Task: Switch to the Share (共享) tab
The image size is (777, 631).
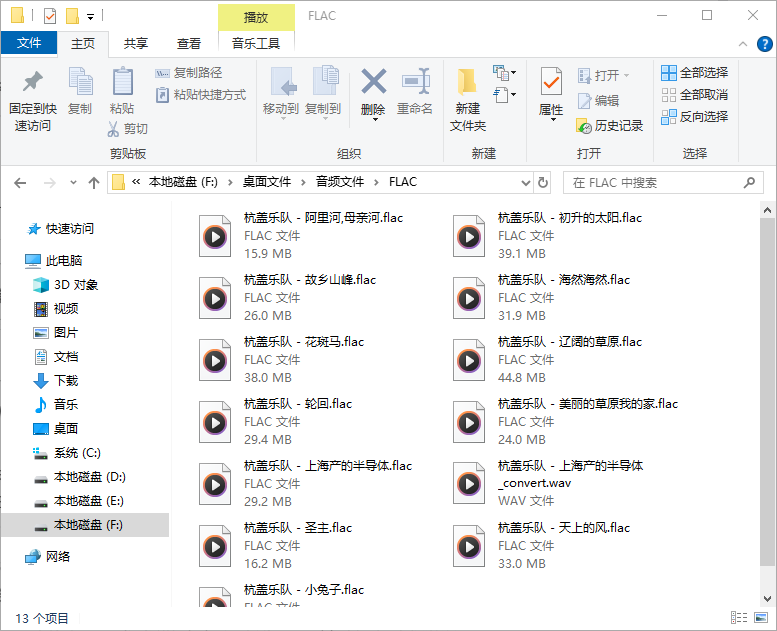Action: (136, 44)
